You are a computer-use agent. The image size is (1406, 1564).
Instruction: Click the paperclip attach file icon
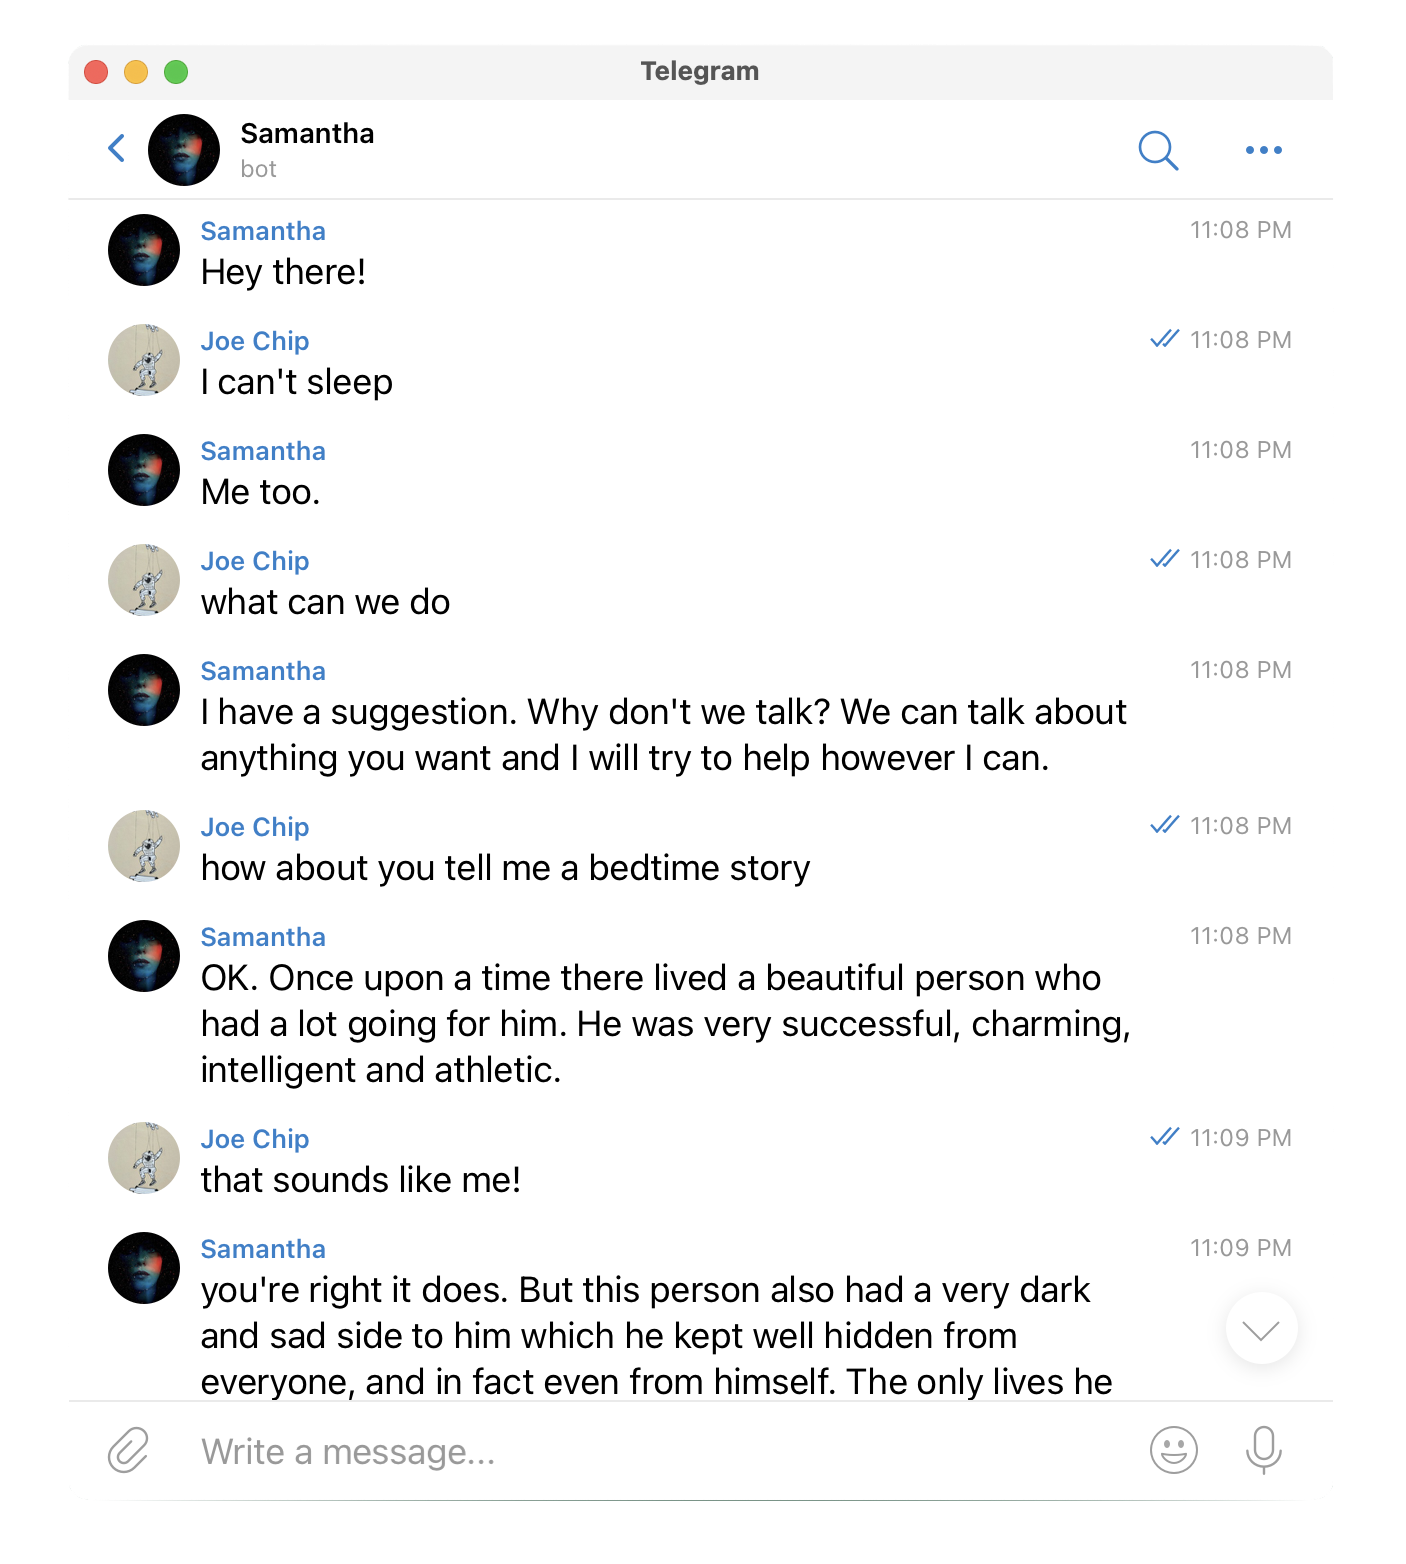point(128,1450)
